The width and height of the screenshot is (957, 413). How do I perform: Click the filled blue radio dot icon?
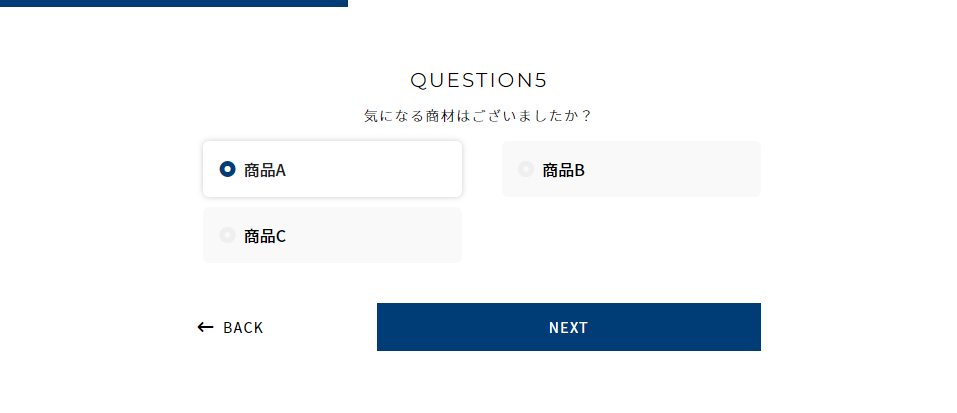228,170
